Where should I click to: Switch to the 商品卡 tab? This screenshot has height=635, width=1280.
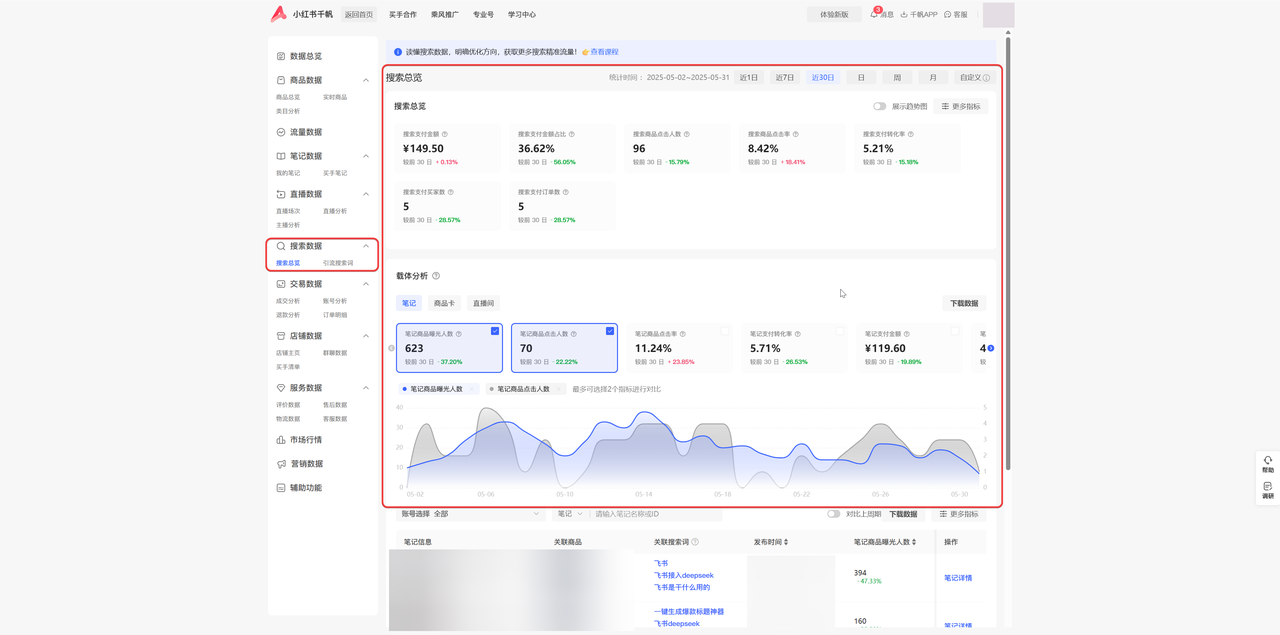point(444,303)
